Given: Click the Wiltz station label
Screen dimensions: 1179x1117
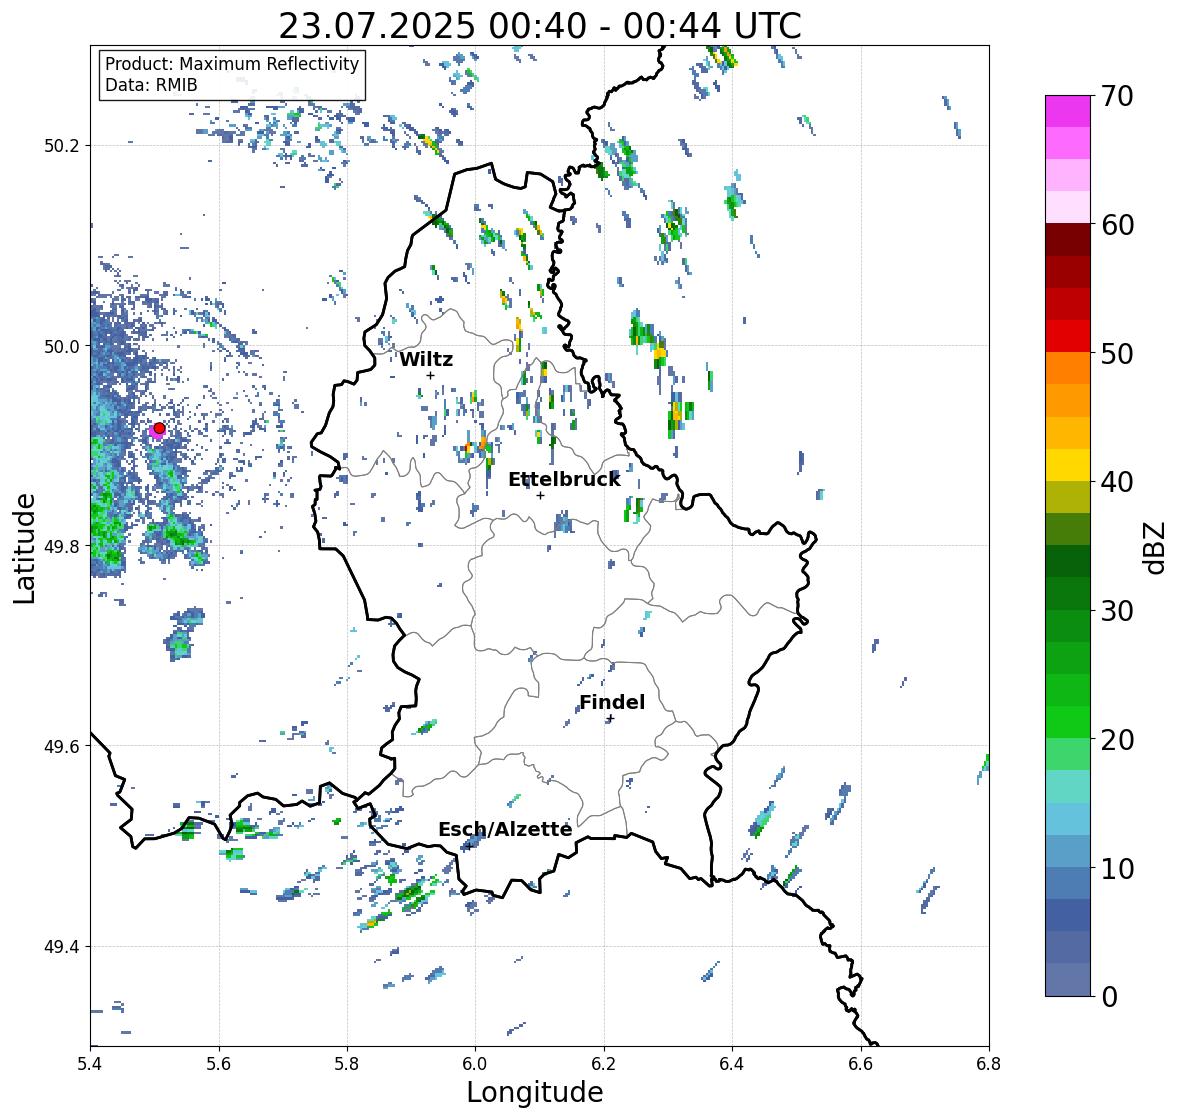Looking at the screenshot, I should (x=426, y=359).
